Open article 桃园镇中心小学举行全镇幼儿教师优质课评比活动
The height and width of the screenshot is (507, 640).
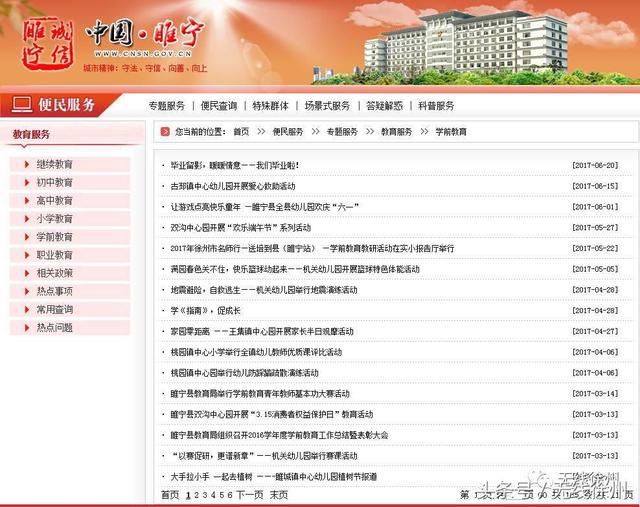coord(256,352)
